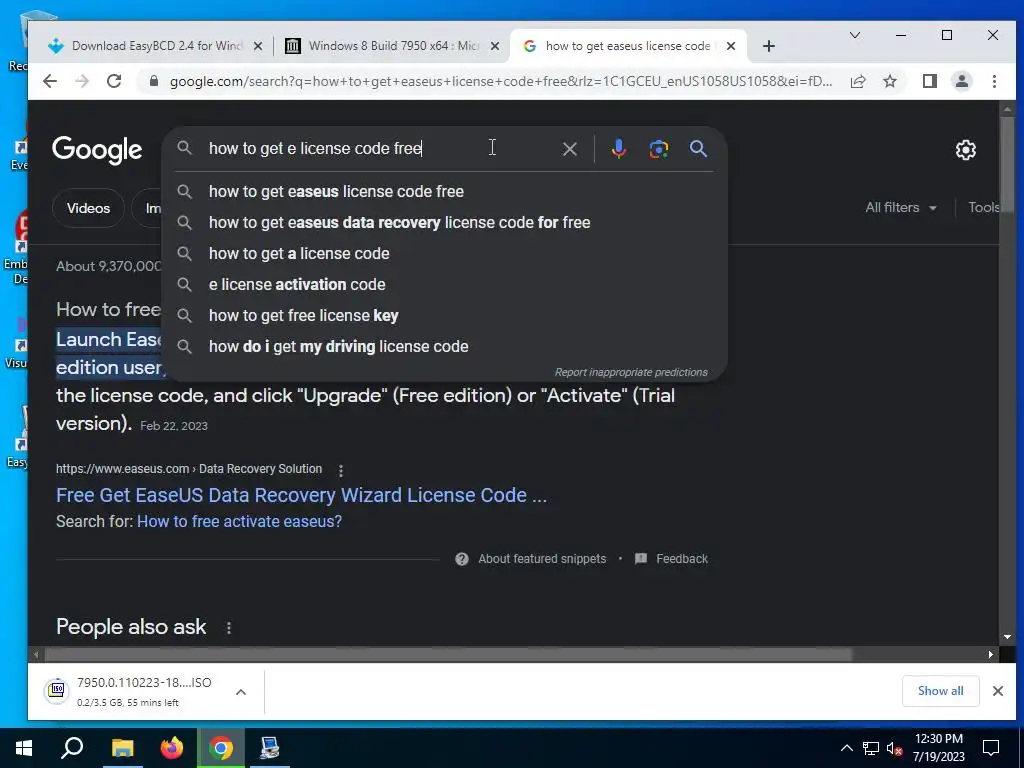Click the vertical scrollbar down arrow
Viewport: 1024px width, 768px height.
(x=1007, y=637)
